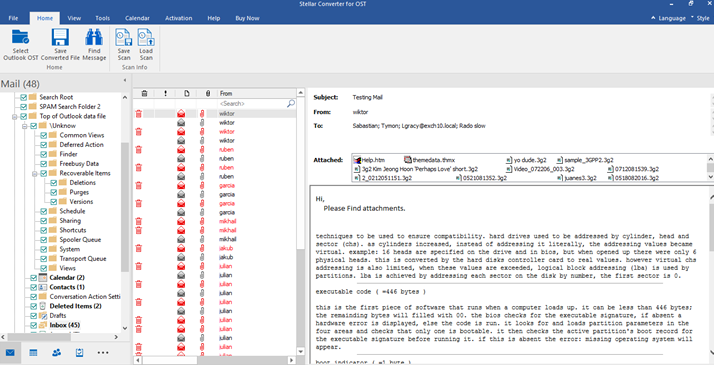714x365 pixels.
Task: Sort by the From column header
Action: 256,93
